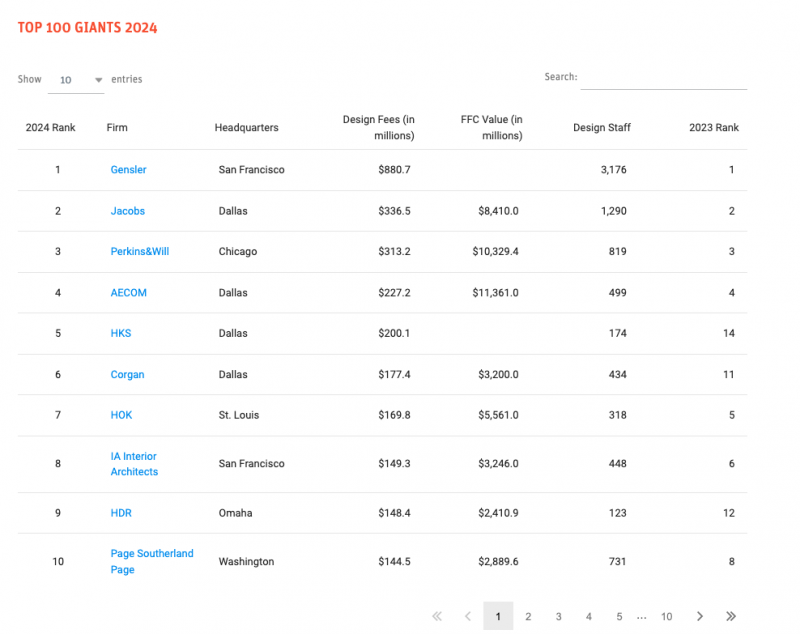Go to first page double-chevron icon
Screen dimensions: 800x634
[x=437, y=616]
